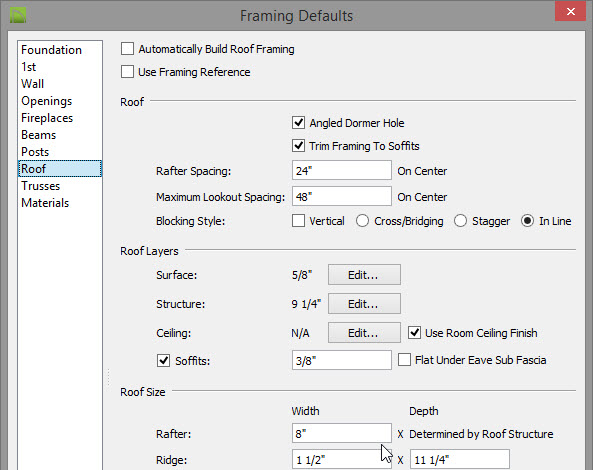Edit the roof Surface layers
The image size is (593, 470).
coord(364,275)
